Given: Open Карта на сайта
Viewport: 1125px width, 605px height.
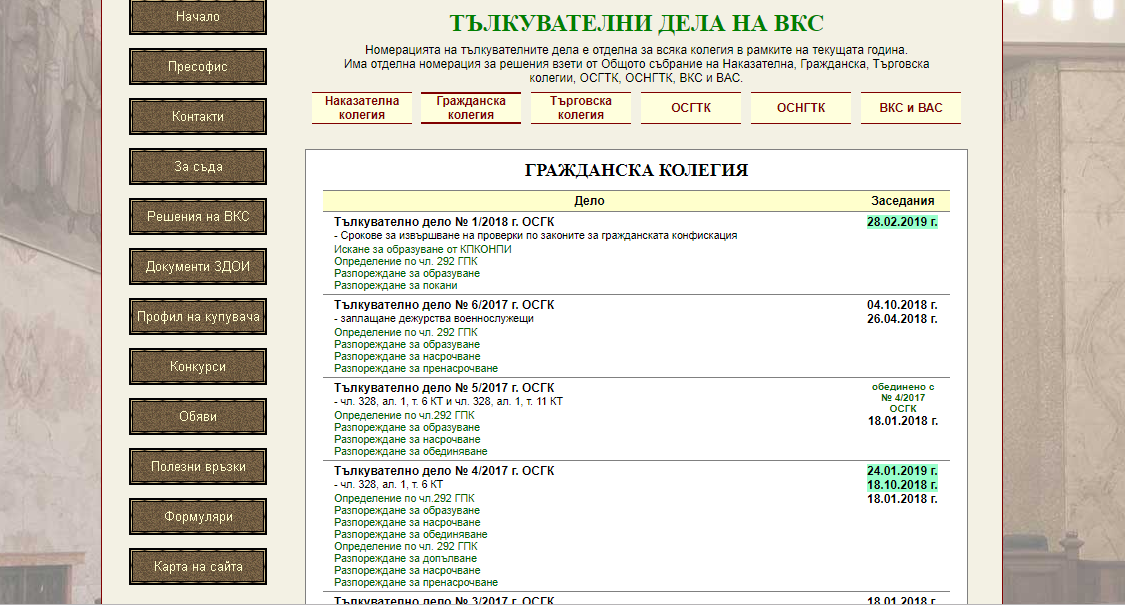Looking at the screenshot, I should (x=198, y=566).
